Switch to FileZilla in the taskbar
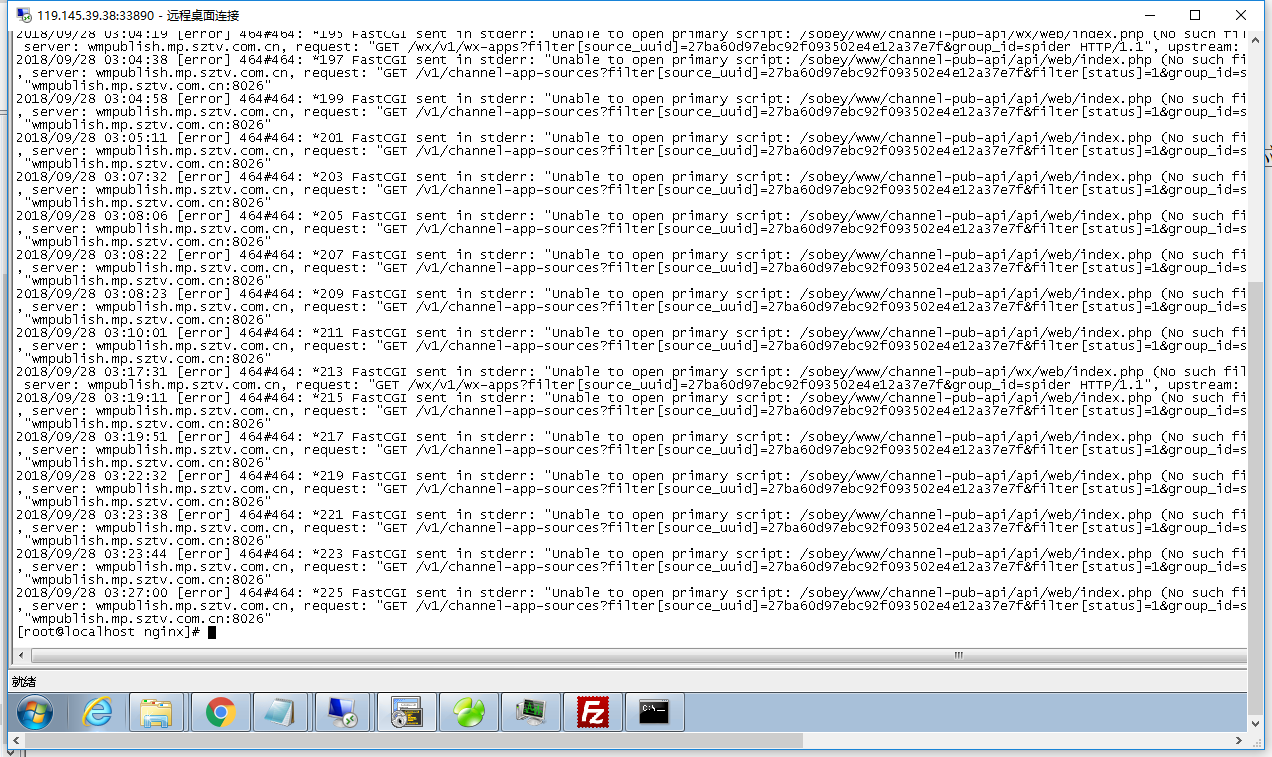Image resolution: width=1272 pixels, height=757 pixels. (x=593, y=712)
